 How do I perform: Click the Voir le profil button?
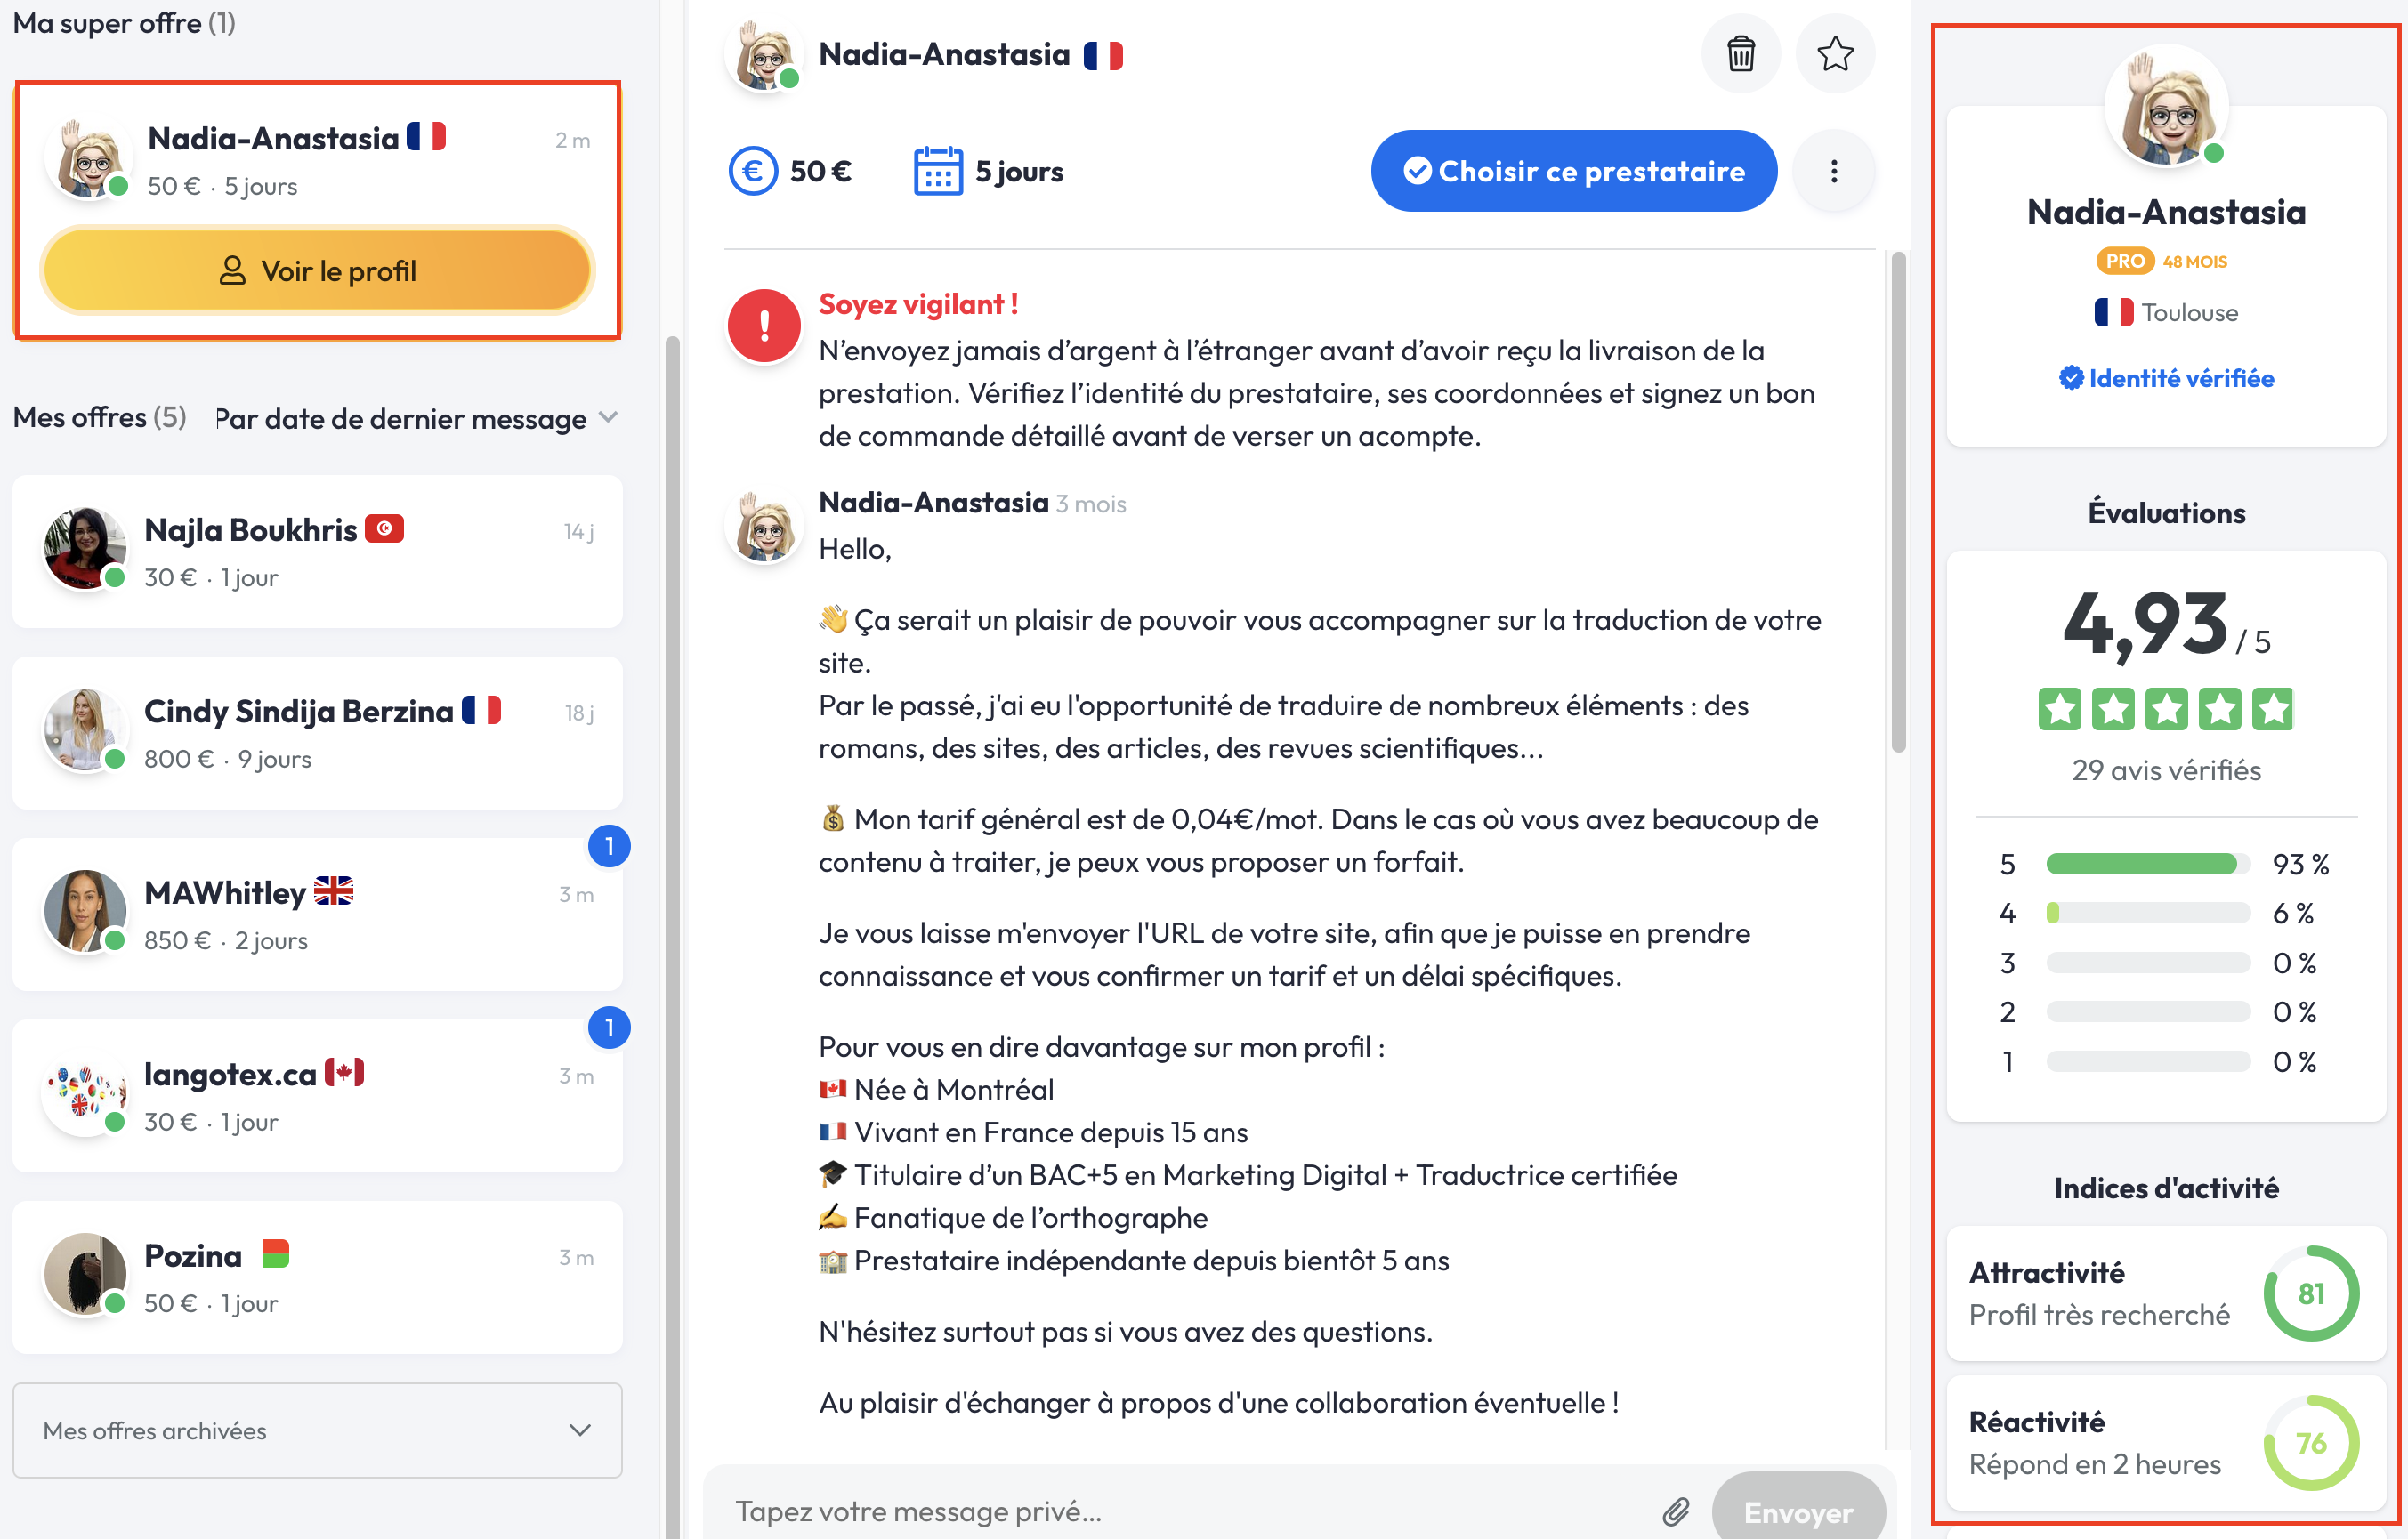coord(318,270)
